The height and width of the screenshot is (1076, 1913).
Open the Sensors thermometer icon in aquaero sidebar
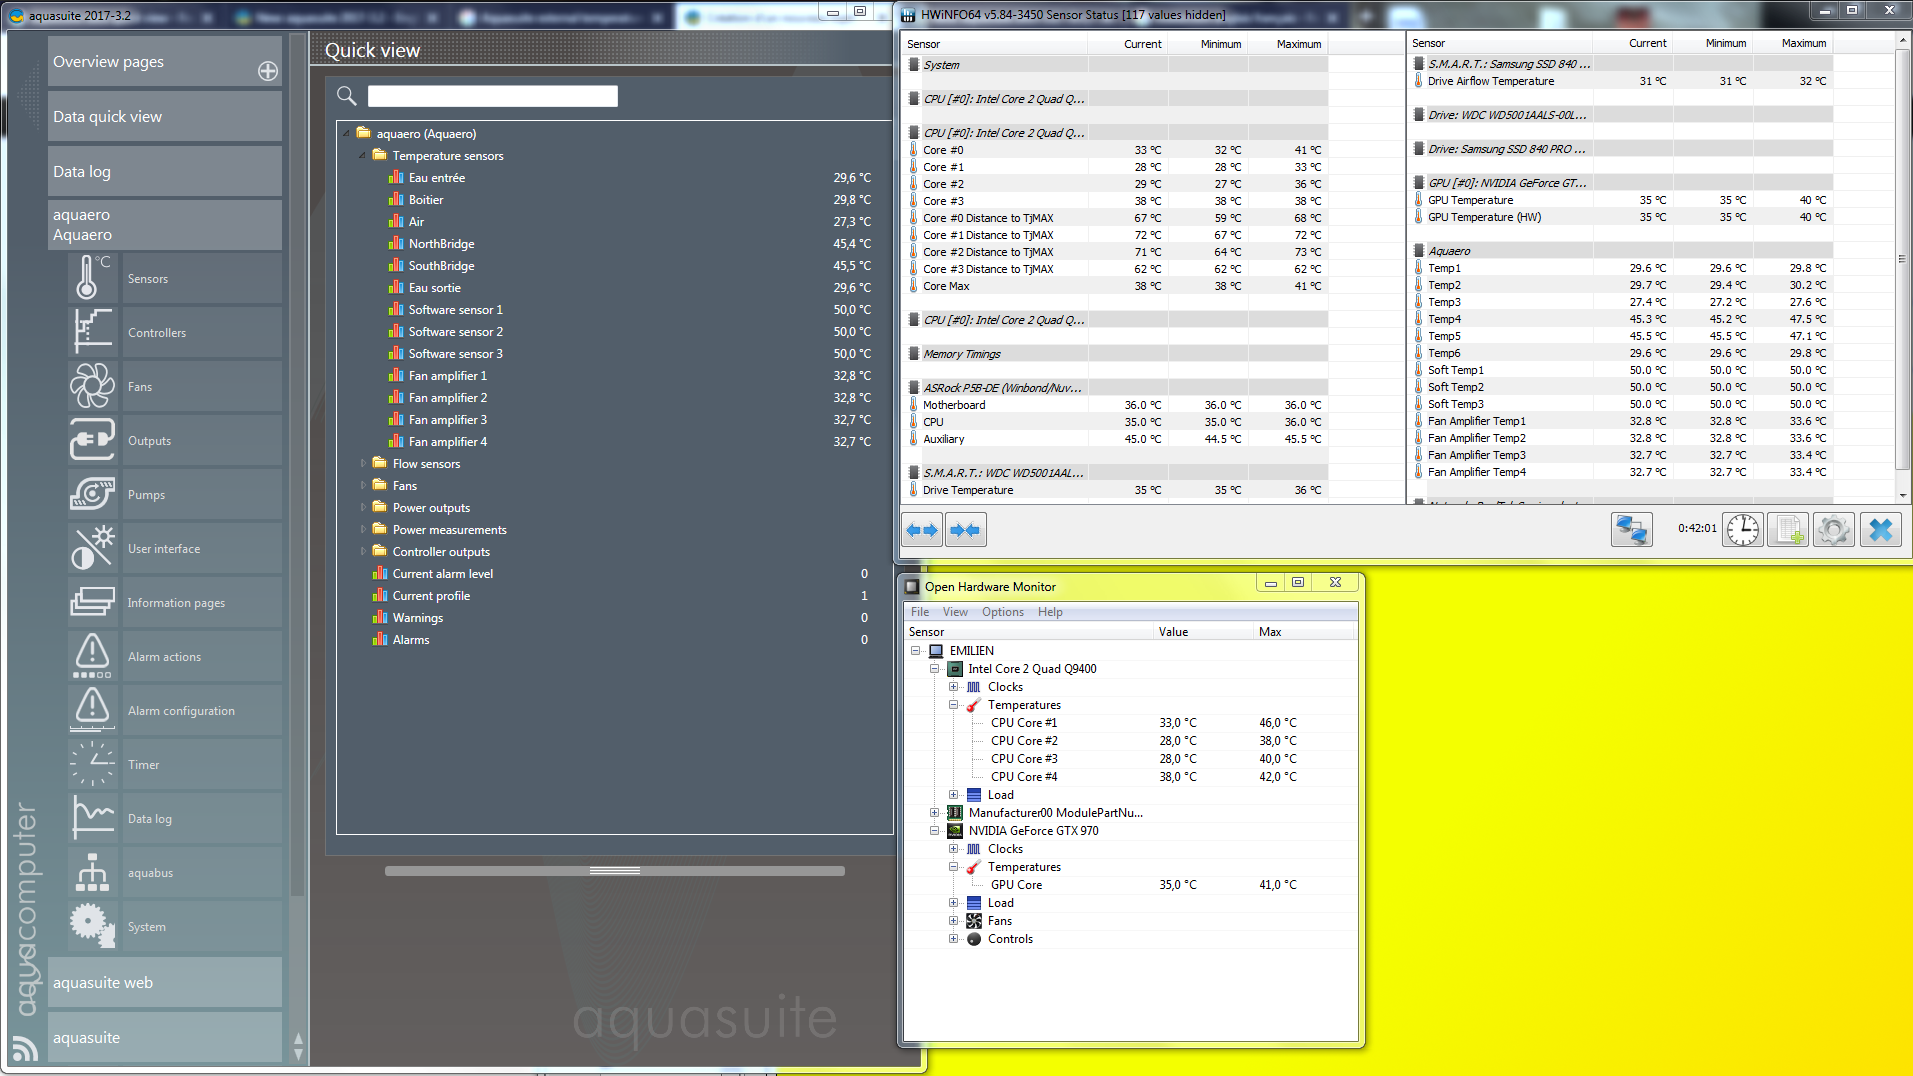[92, 278]
